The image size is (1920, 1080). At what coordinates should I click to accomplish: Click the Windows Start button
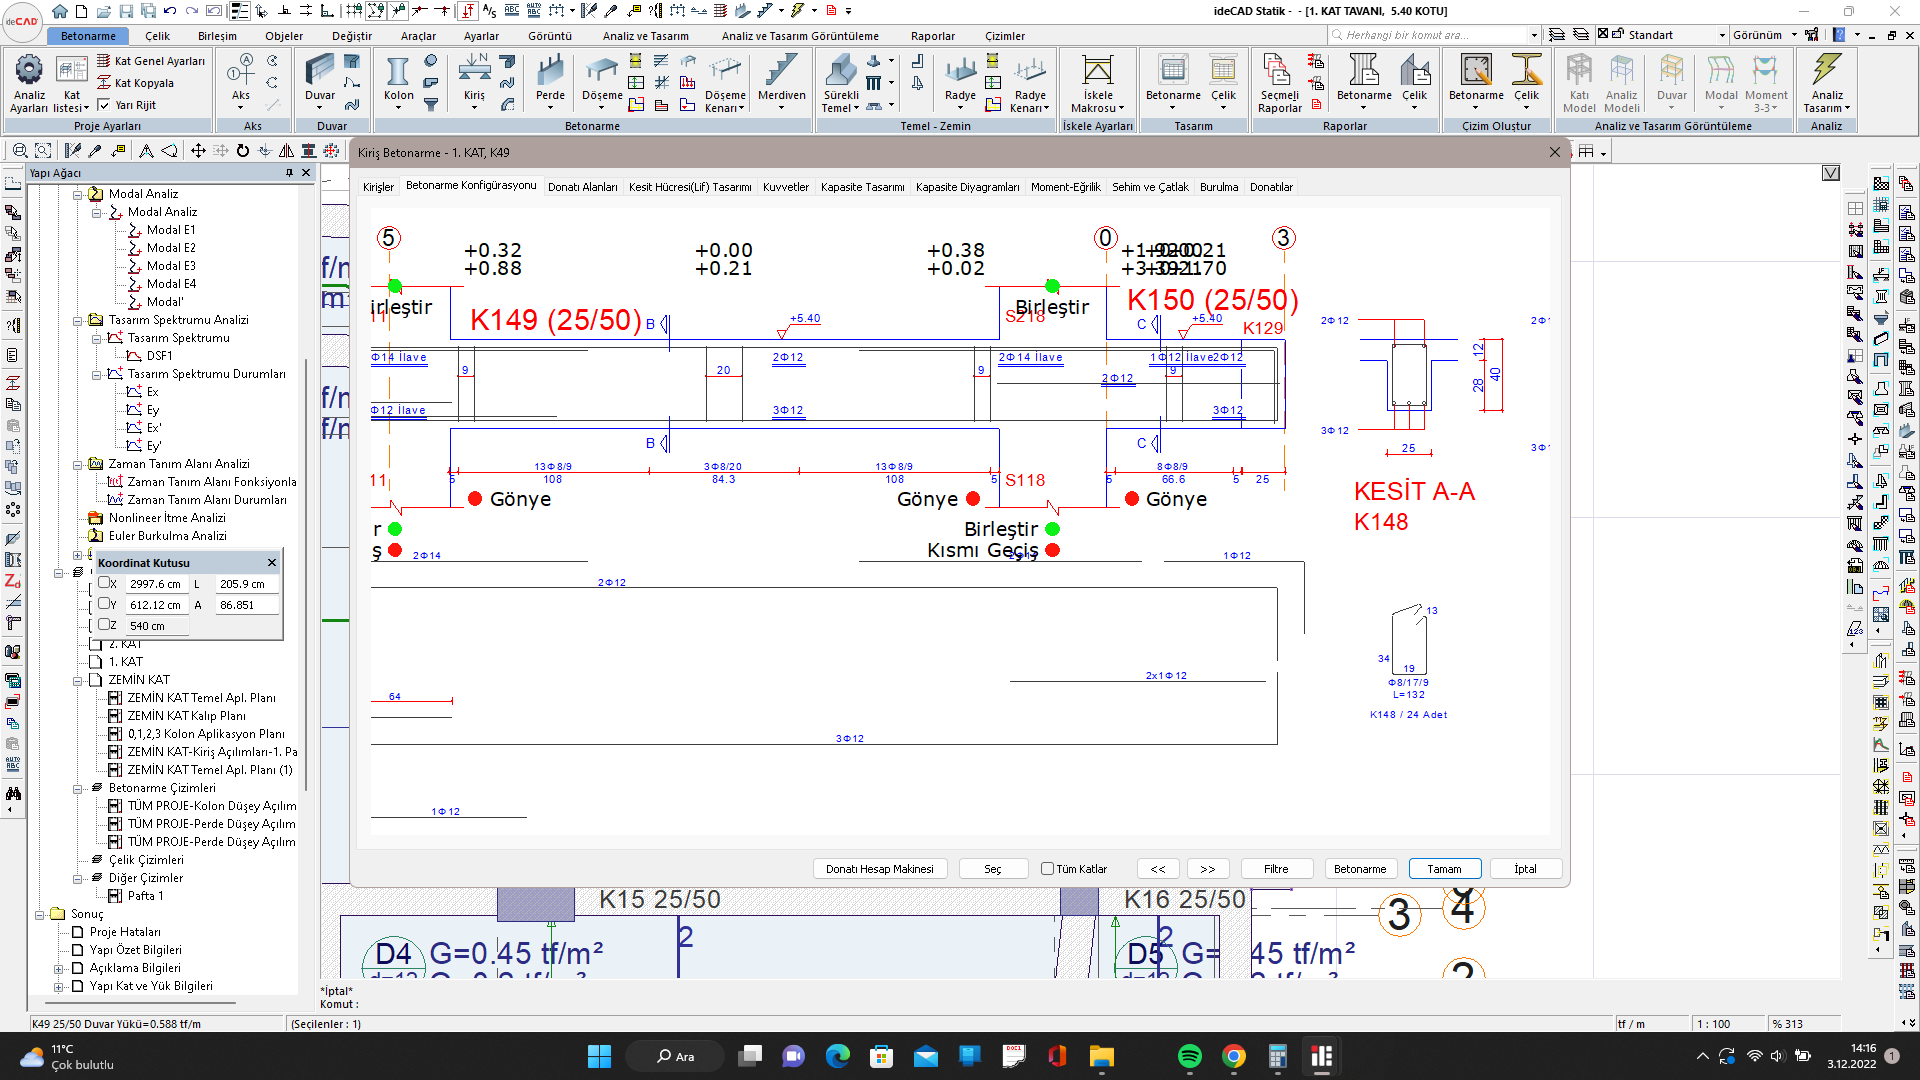(x=599, y=1056)
